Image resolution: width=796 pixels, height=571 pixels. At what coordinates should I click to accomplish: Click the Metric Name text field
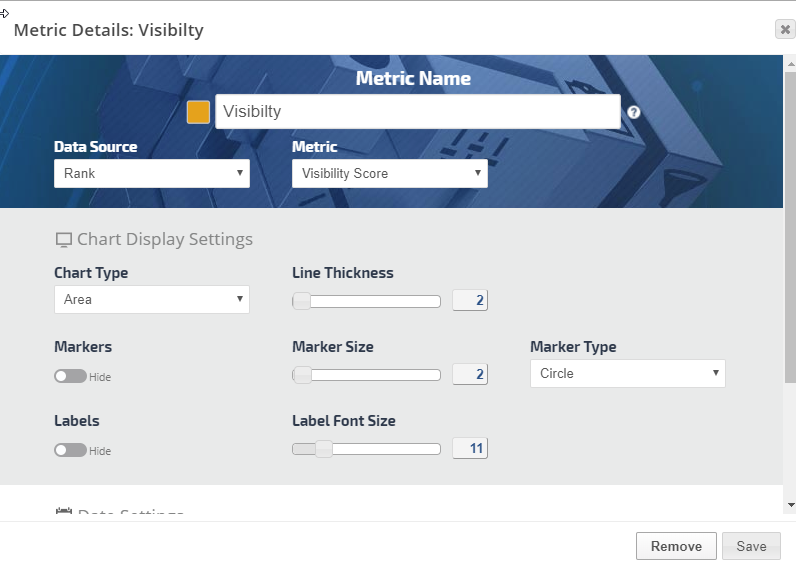point(417,112)
